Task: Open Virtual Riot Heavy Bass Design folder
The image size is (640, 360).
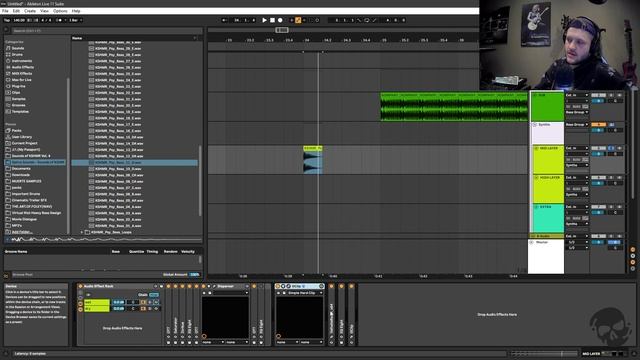Action: click(x=36, y=213)
